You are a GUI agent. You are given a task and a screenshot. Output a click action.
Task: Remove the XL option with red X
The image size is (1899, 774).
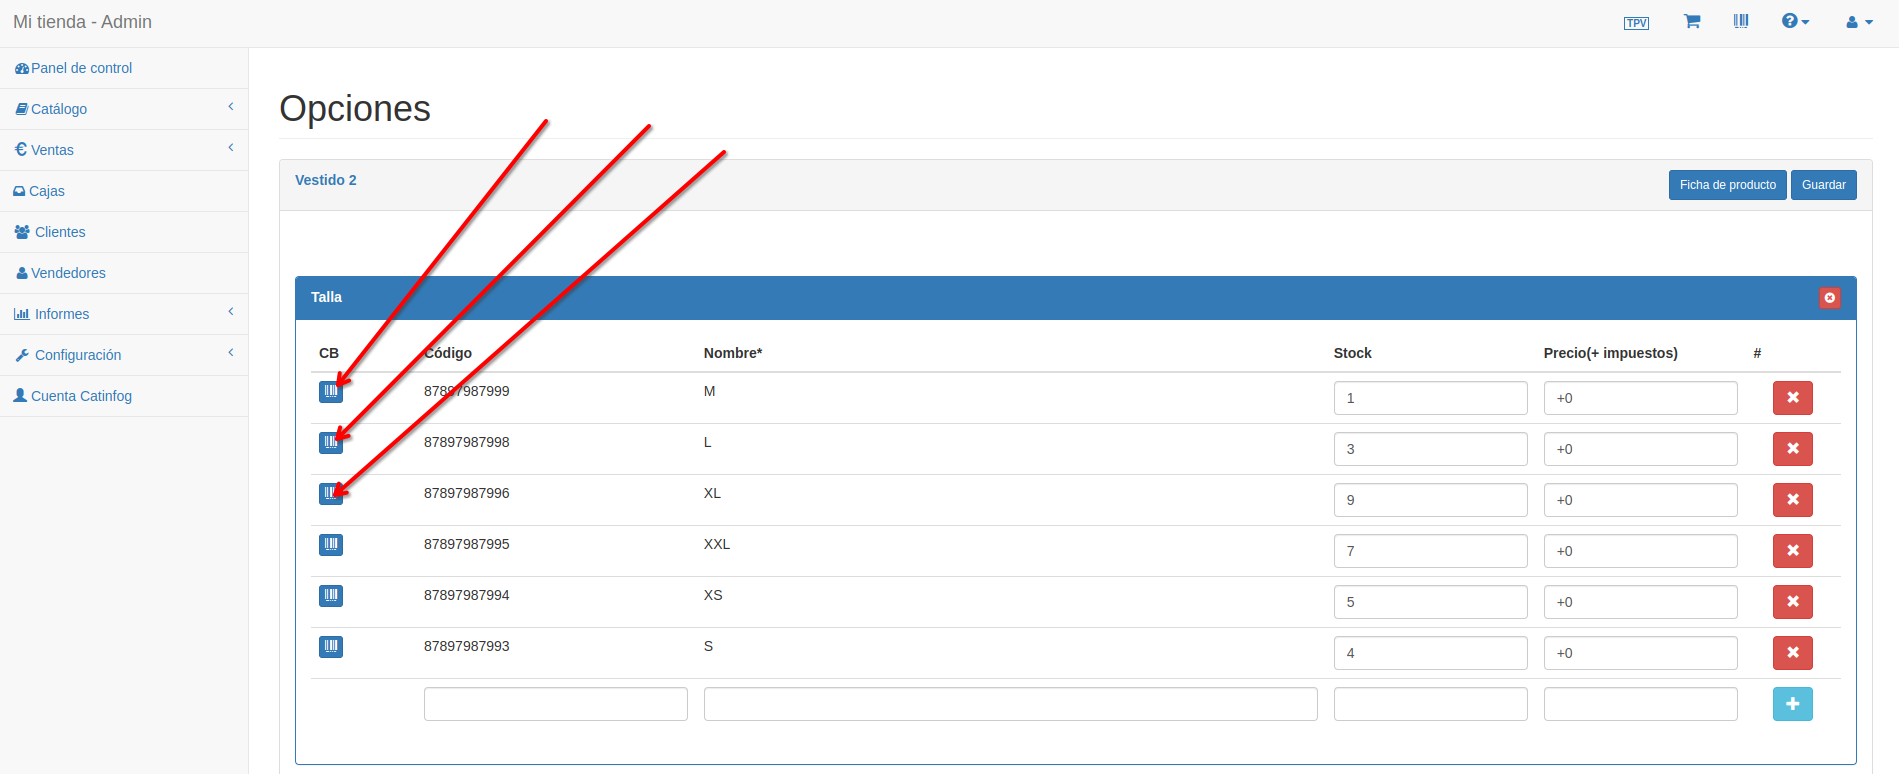pyautogui.click(x=1792, y=500)
